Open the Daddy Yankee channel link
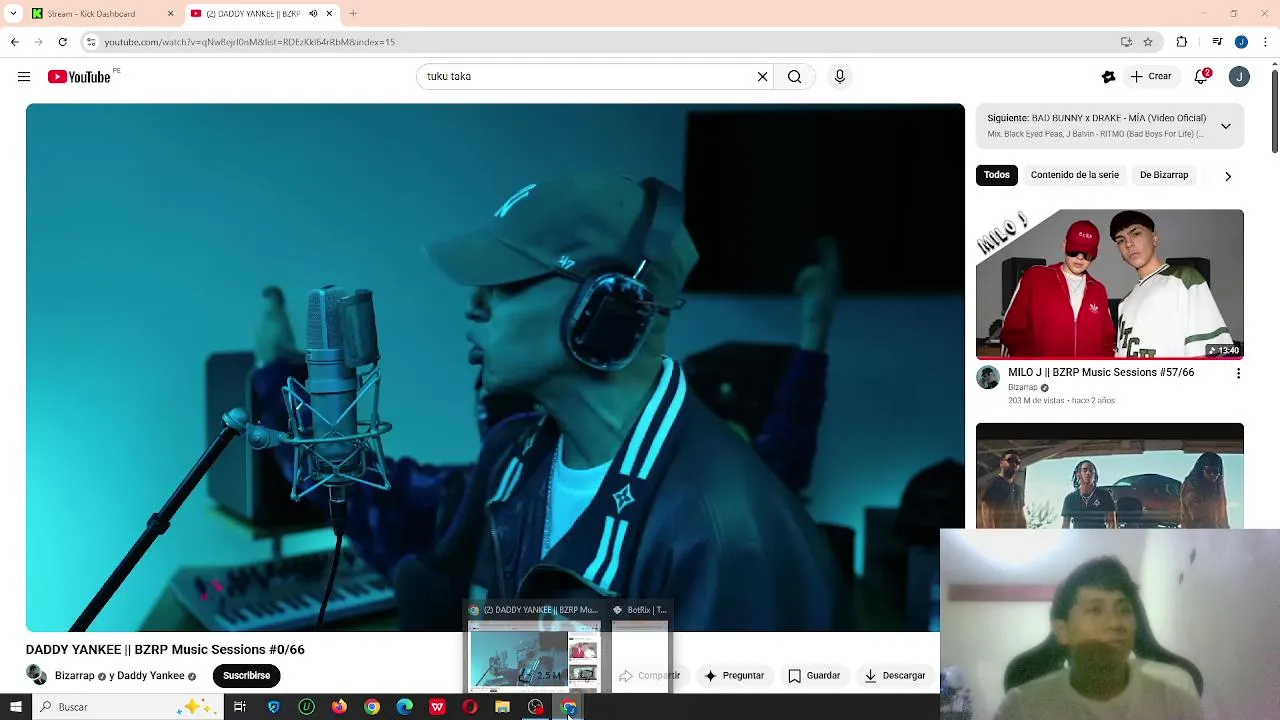Screen dimensions: 1280x720 [151, 676]
